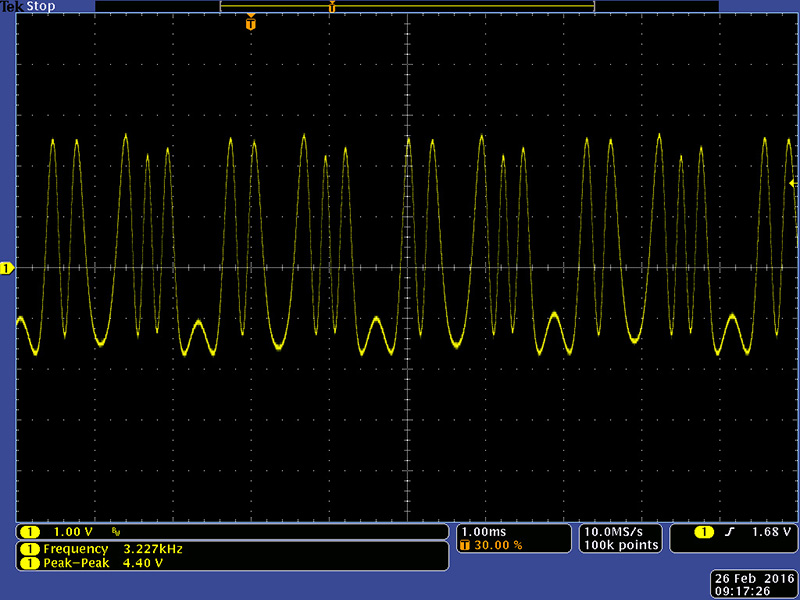Click the Stop acquisition status indicator

pos(40,6)
